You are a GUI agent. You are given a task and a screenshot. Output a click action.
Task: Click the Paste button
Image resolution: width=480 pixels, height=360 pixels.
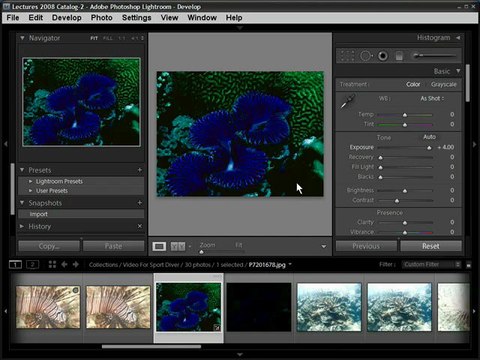tap(113, 246)
